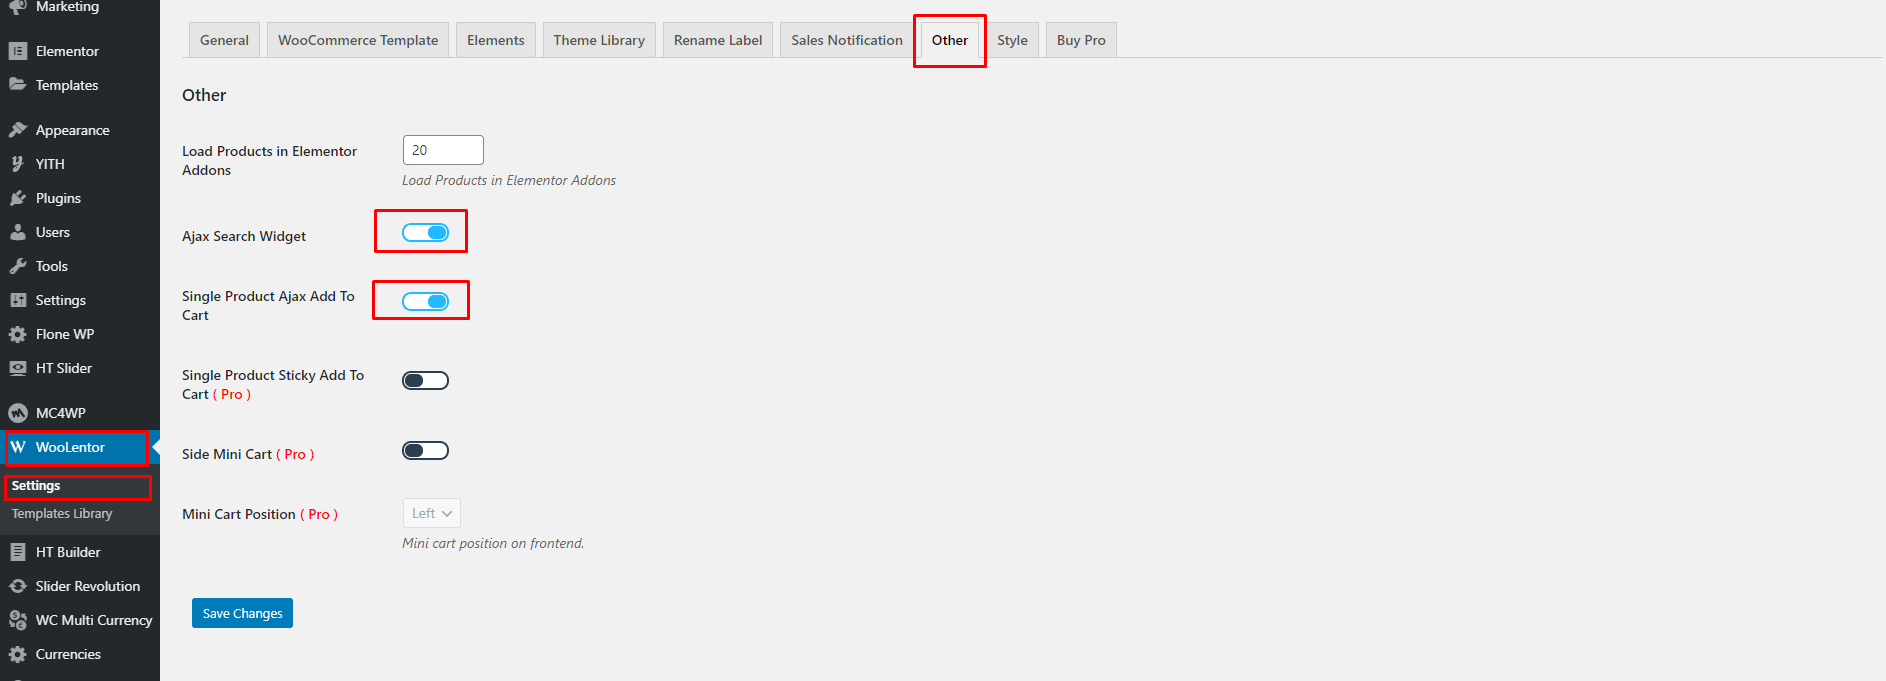Viewport: 1886px width, 681px height.
Task: Click the 'Other' section heading
Action: tap(204, 95)
